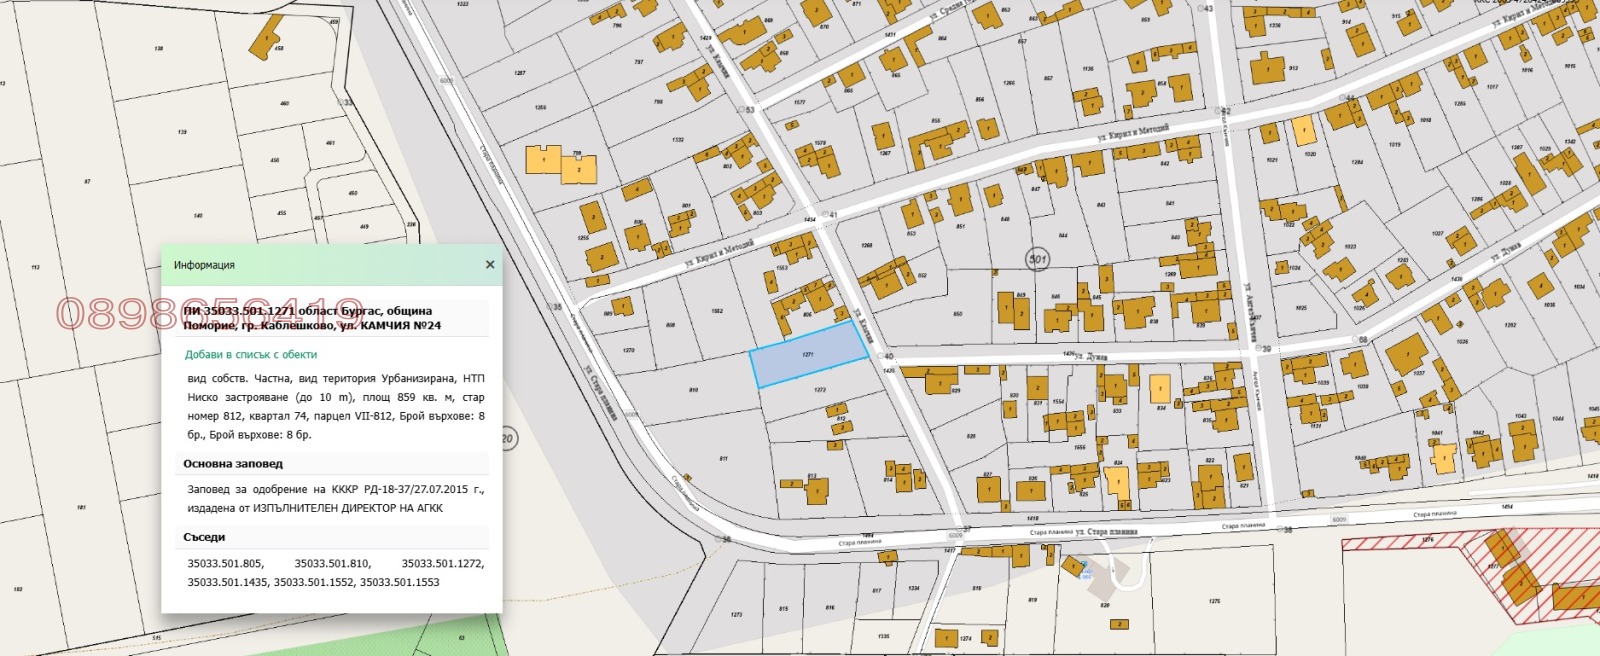Image resolution: width=1600 pixels, height=656 pixels.
Task: Select the highlighted blue parcel 1271
Action: point(808,356)
